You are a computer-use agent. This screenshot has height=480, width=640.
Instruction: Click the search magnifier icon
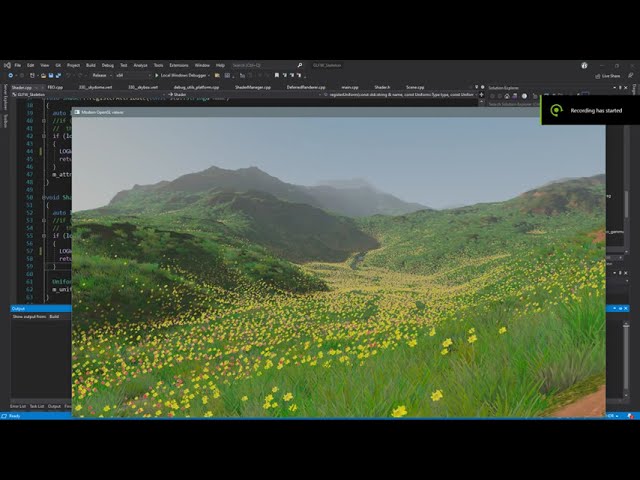coord(300,65)
